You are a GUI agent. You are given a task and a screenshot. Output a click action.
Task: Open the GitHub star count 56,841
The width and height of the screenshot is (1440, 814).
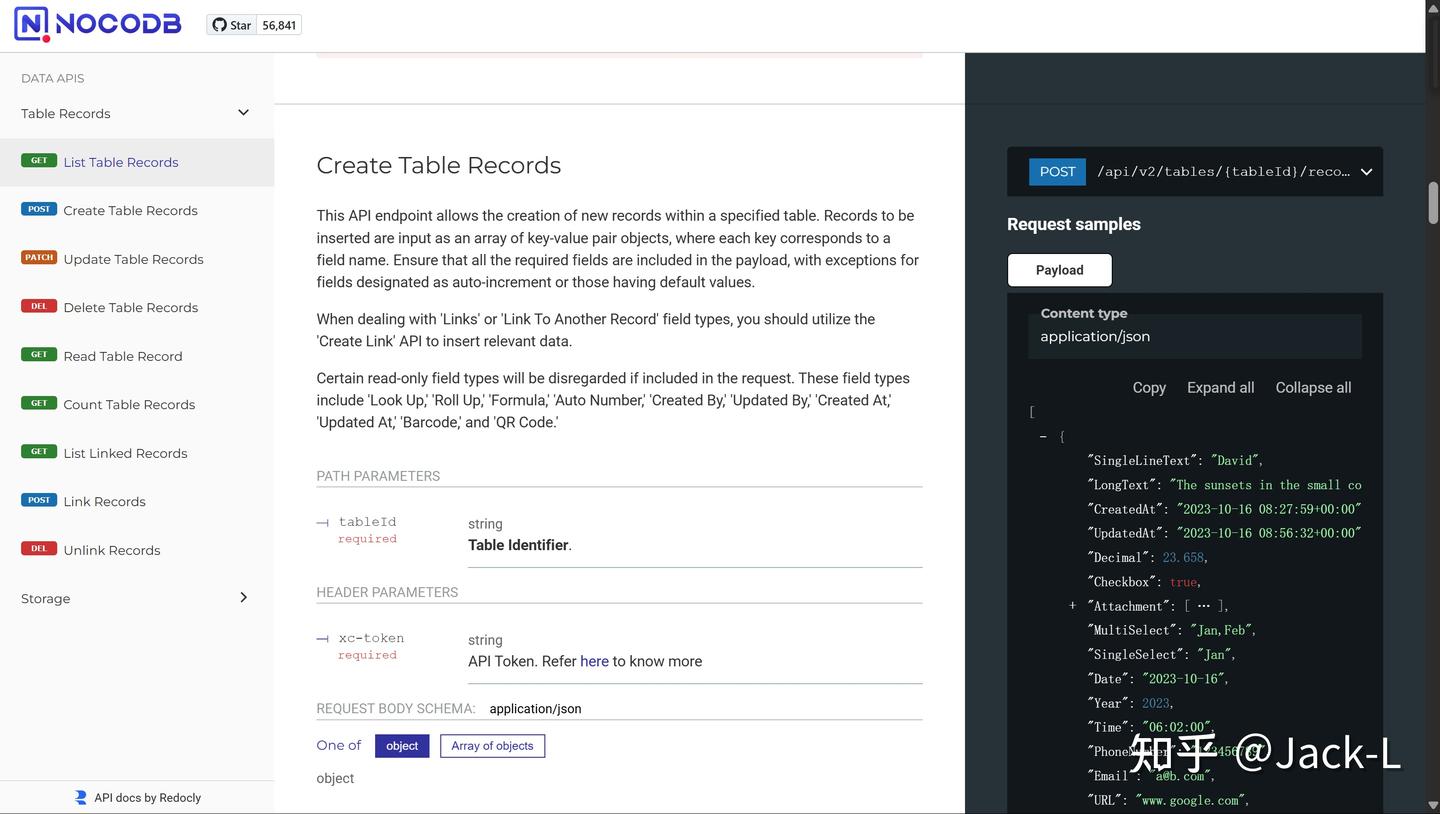click(x=279, y=25)
